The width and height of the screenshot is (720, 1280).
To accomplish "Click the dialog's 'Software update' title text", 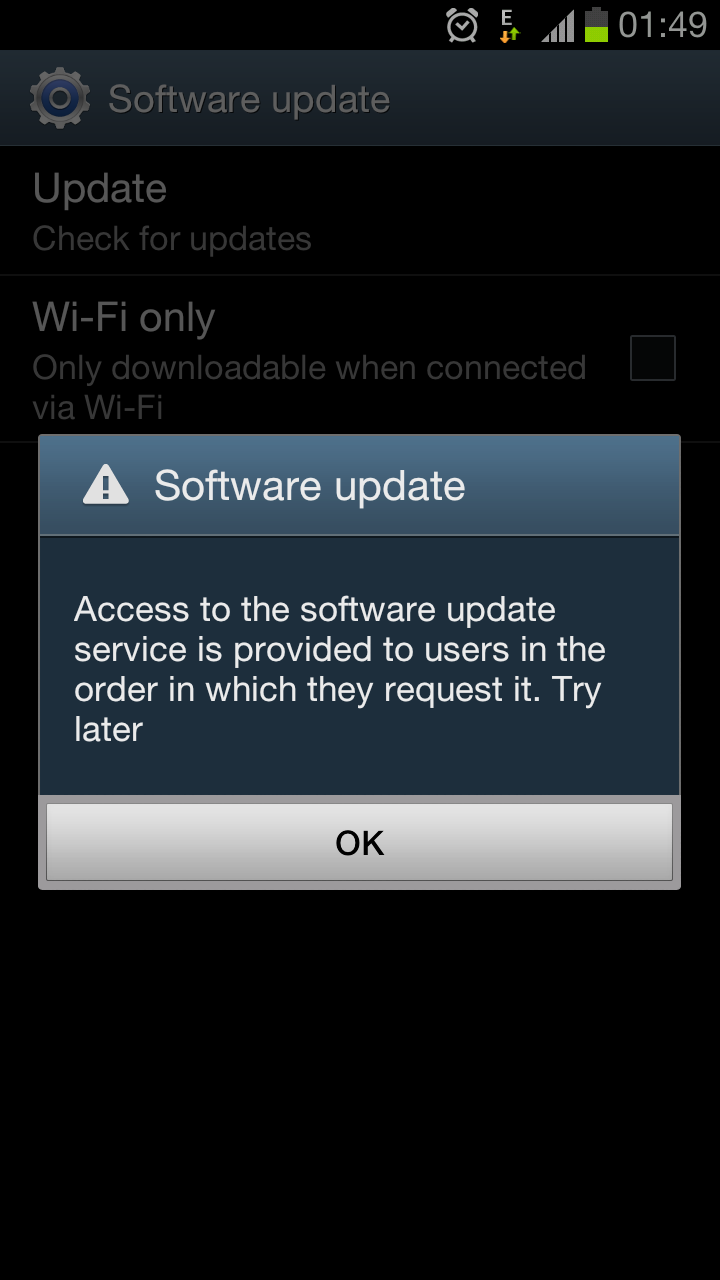I will pyautogui.click(x=310, y=486).
